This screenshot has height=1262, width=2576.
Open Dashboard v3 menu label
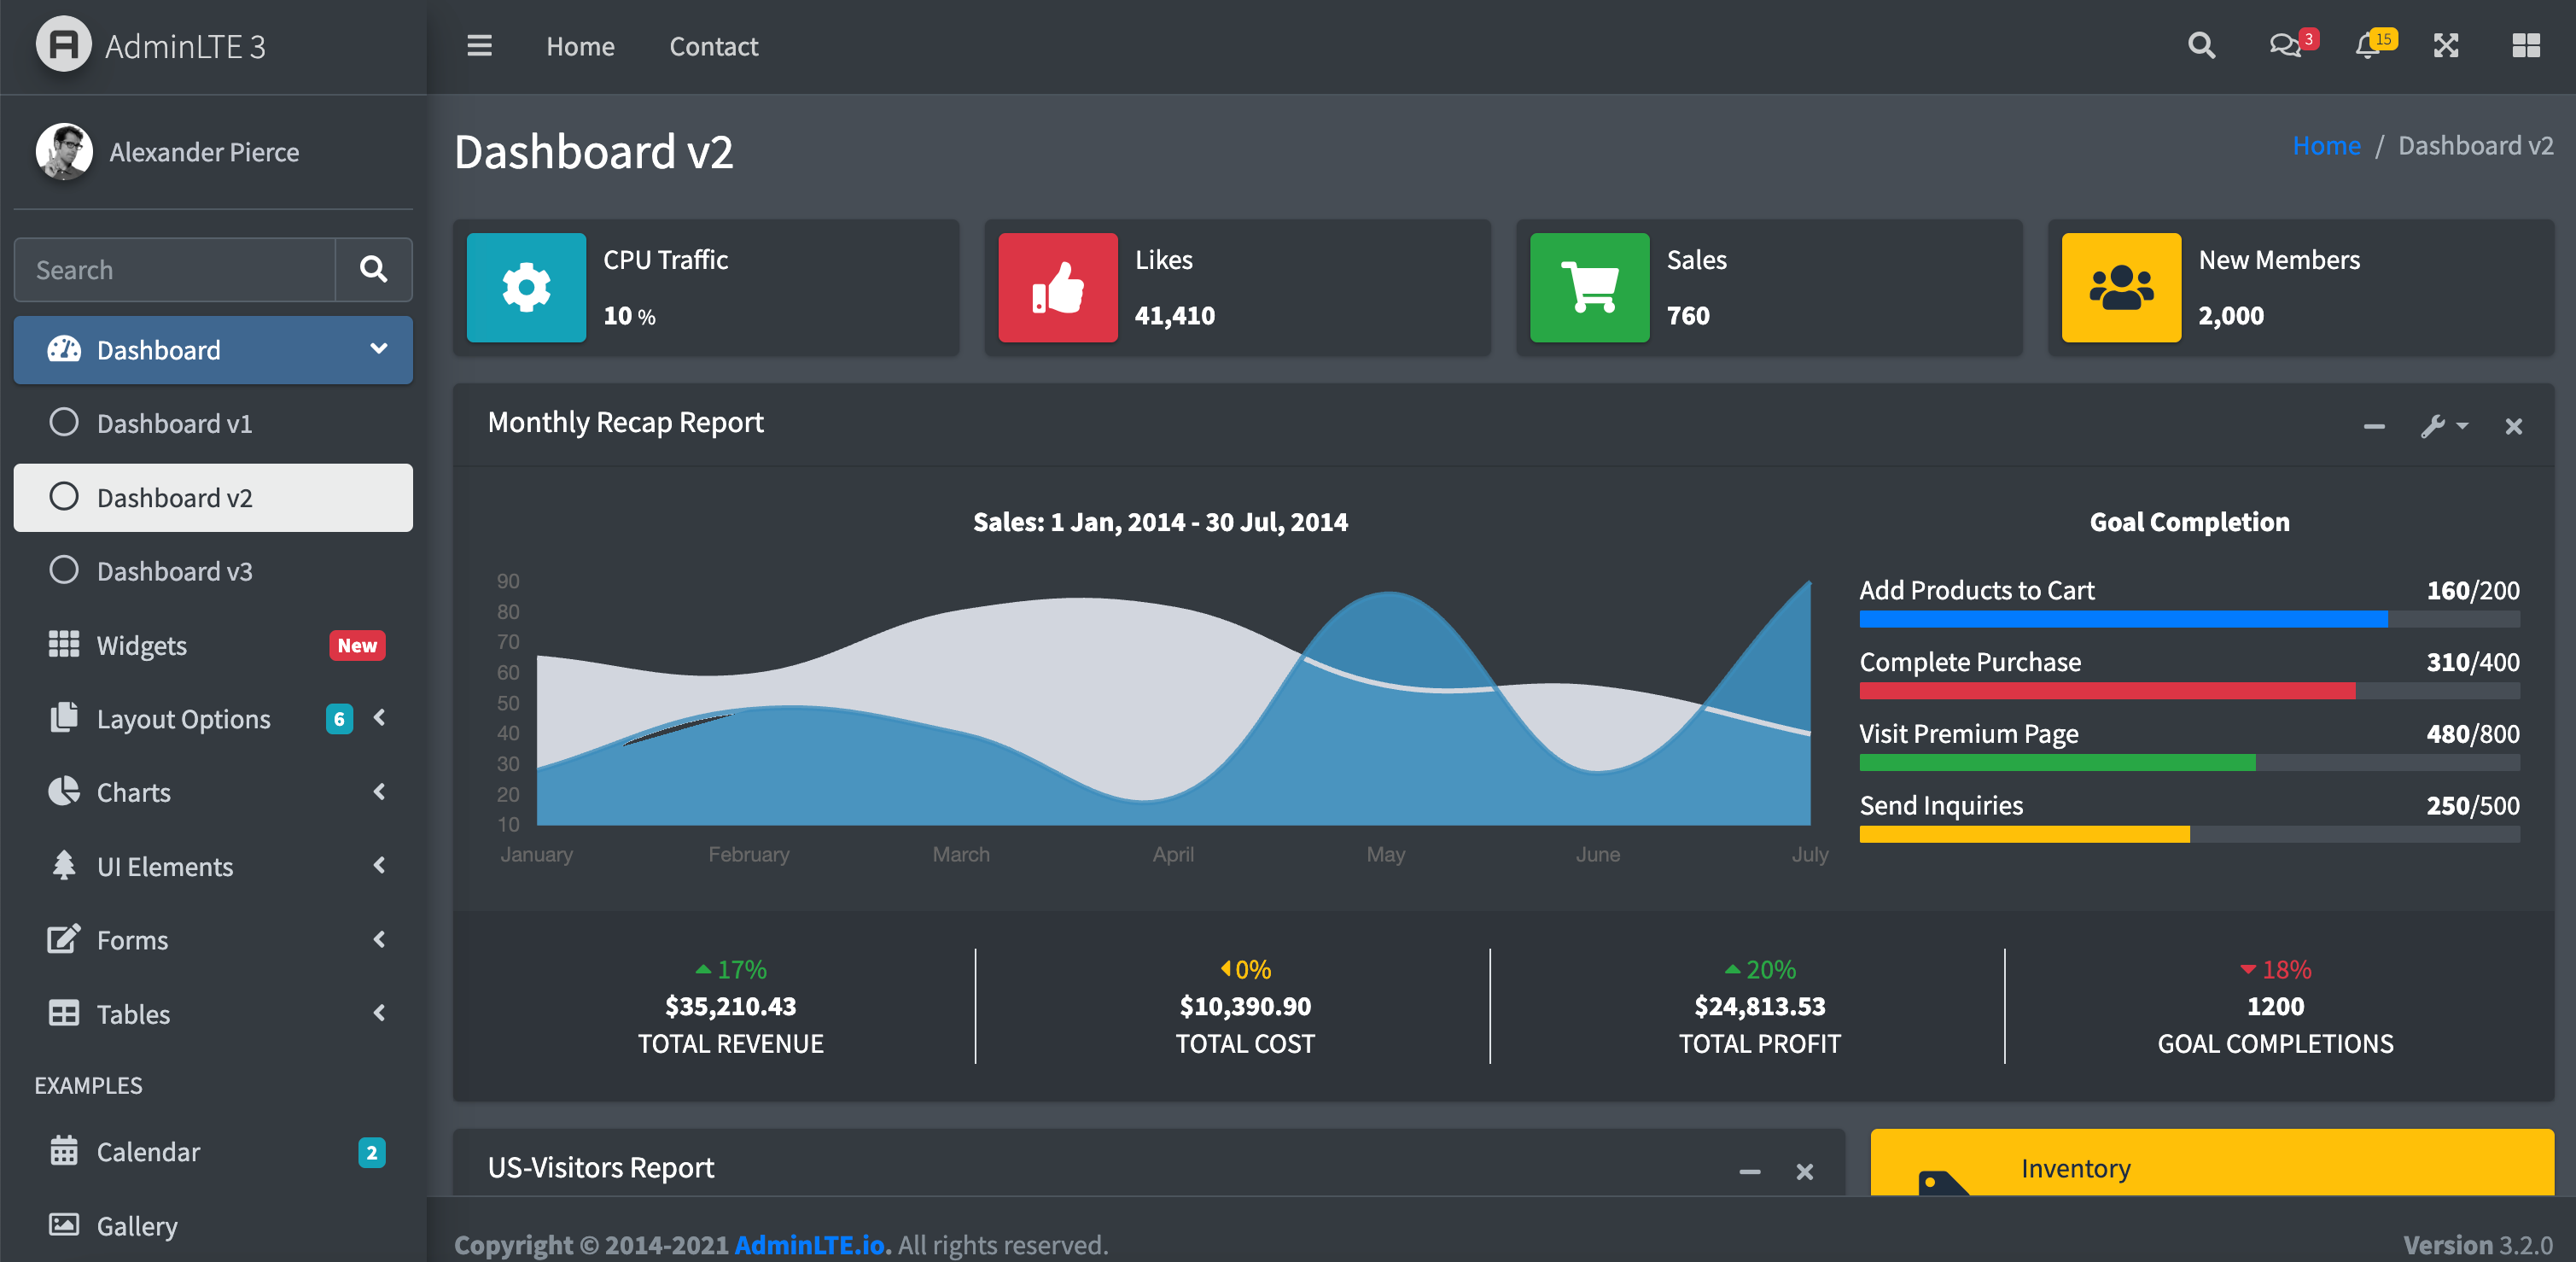174,571
